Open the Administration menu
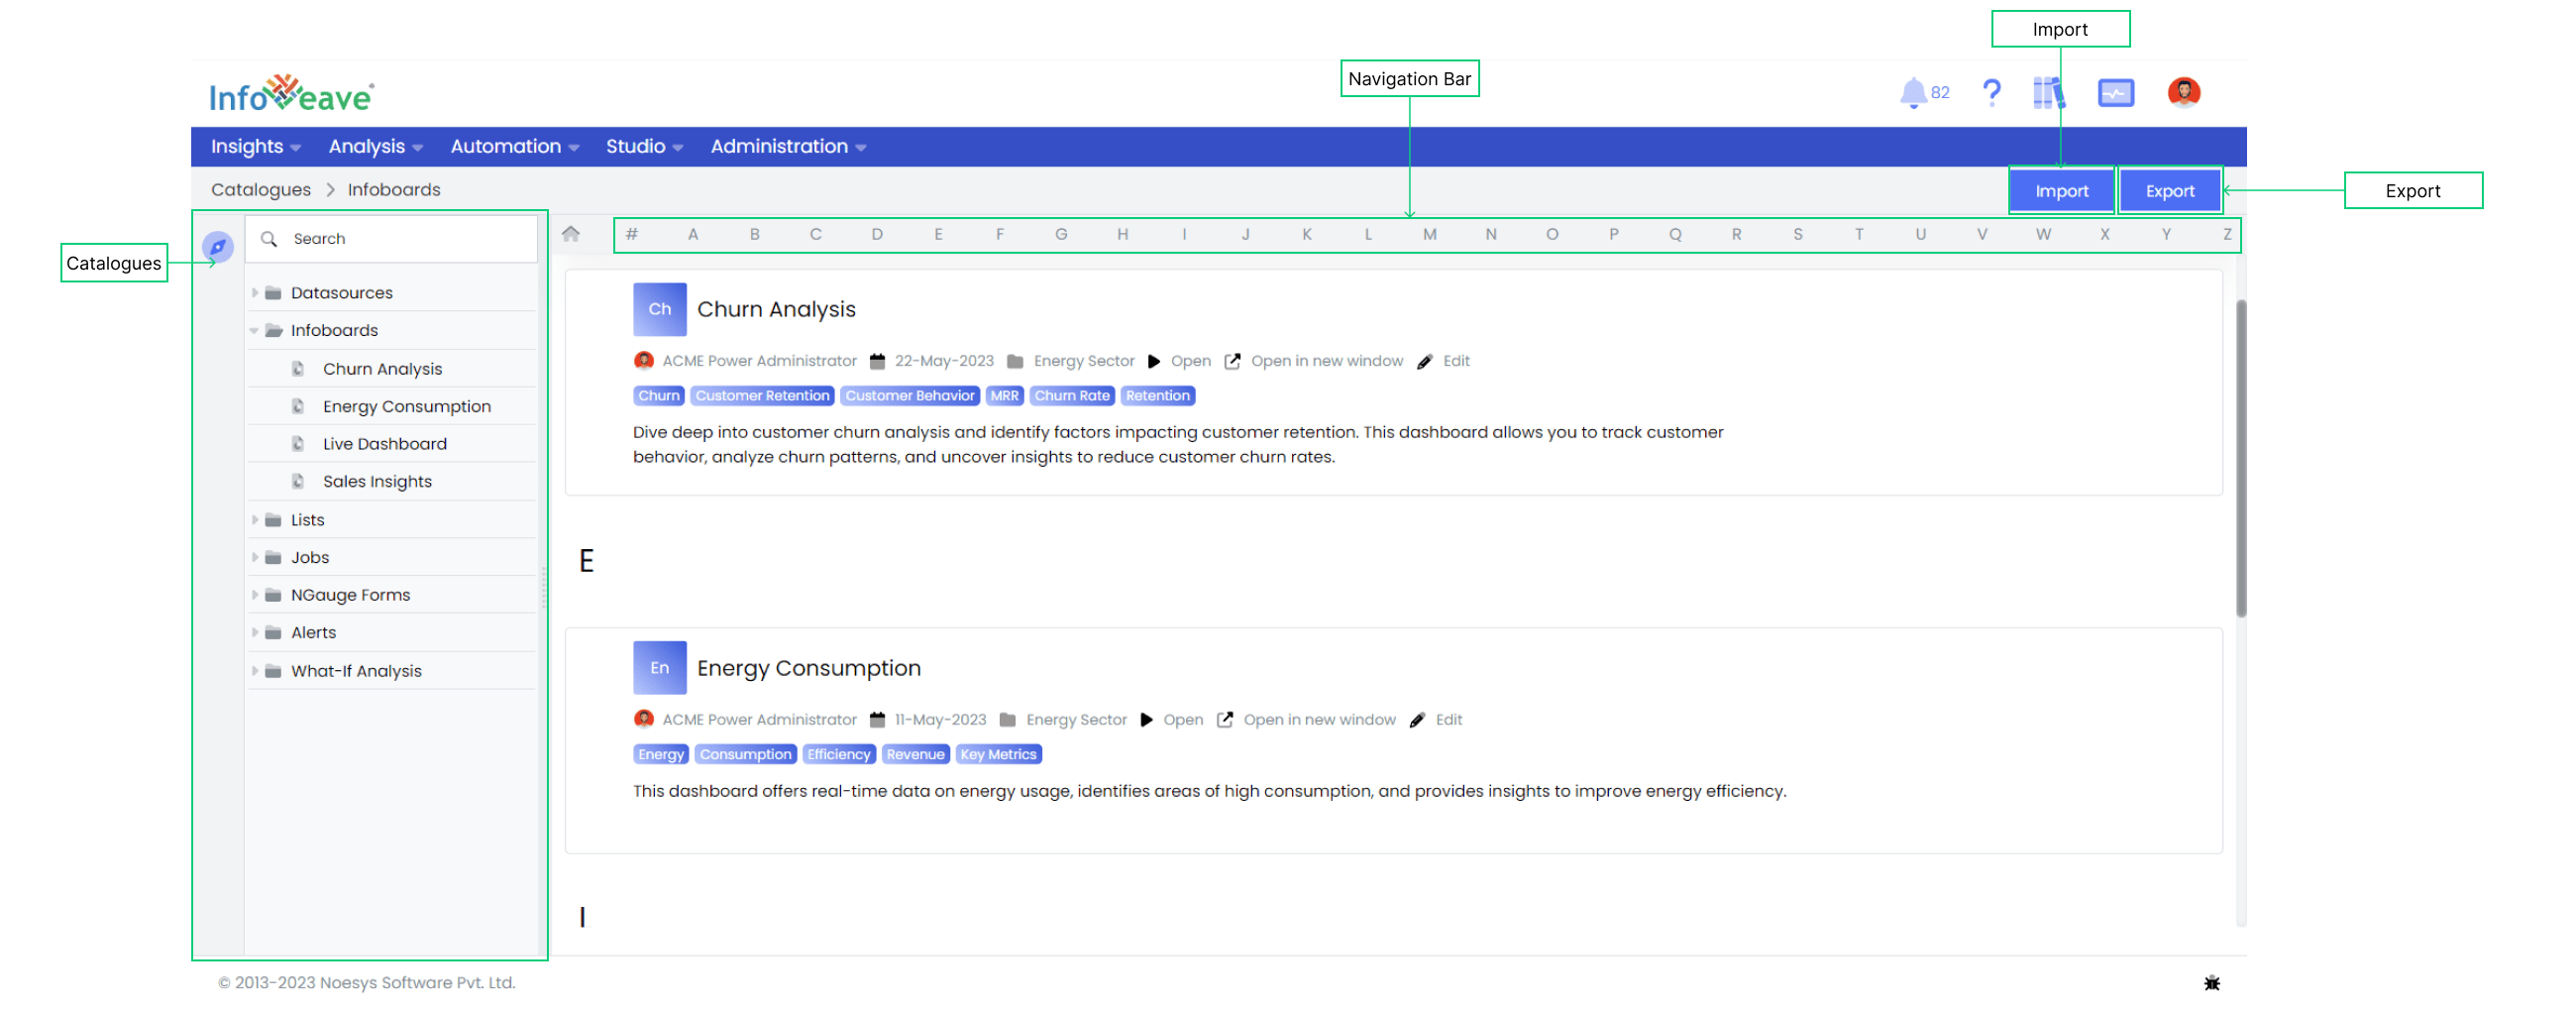2576x1011 pixels. 788,147
